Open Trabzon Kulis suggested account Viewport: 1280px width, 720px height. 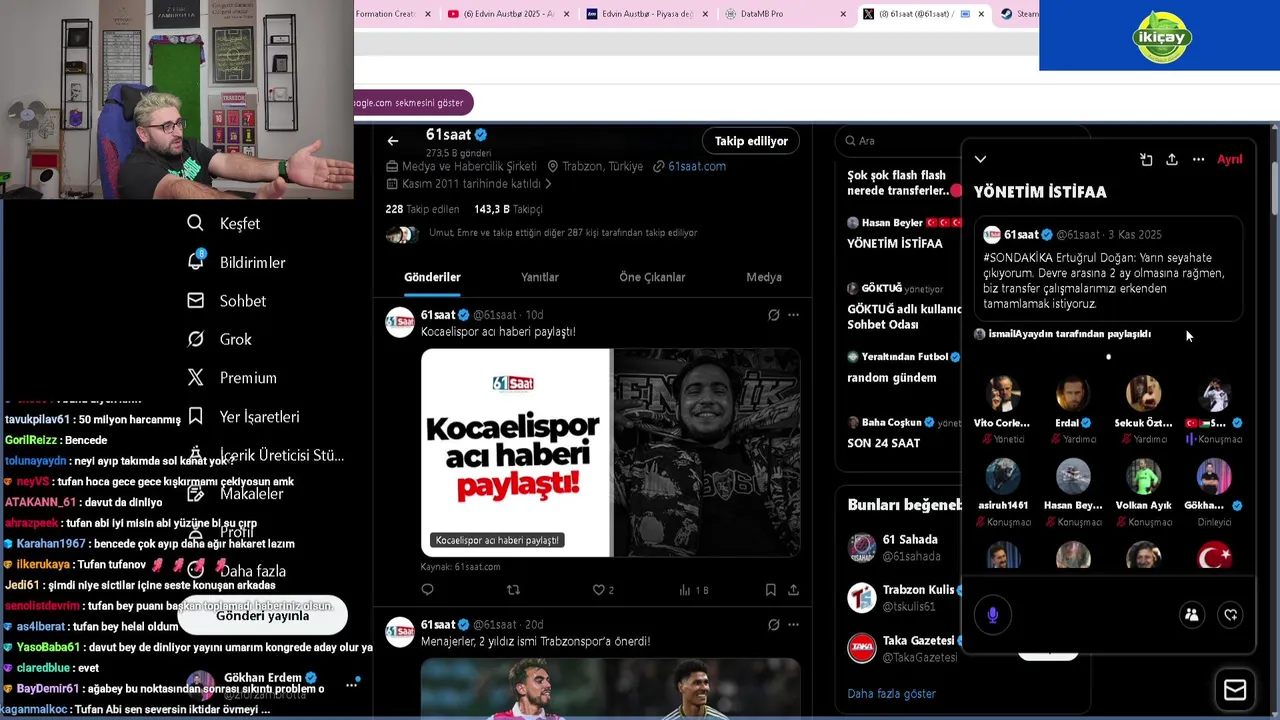pos(905,597)
